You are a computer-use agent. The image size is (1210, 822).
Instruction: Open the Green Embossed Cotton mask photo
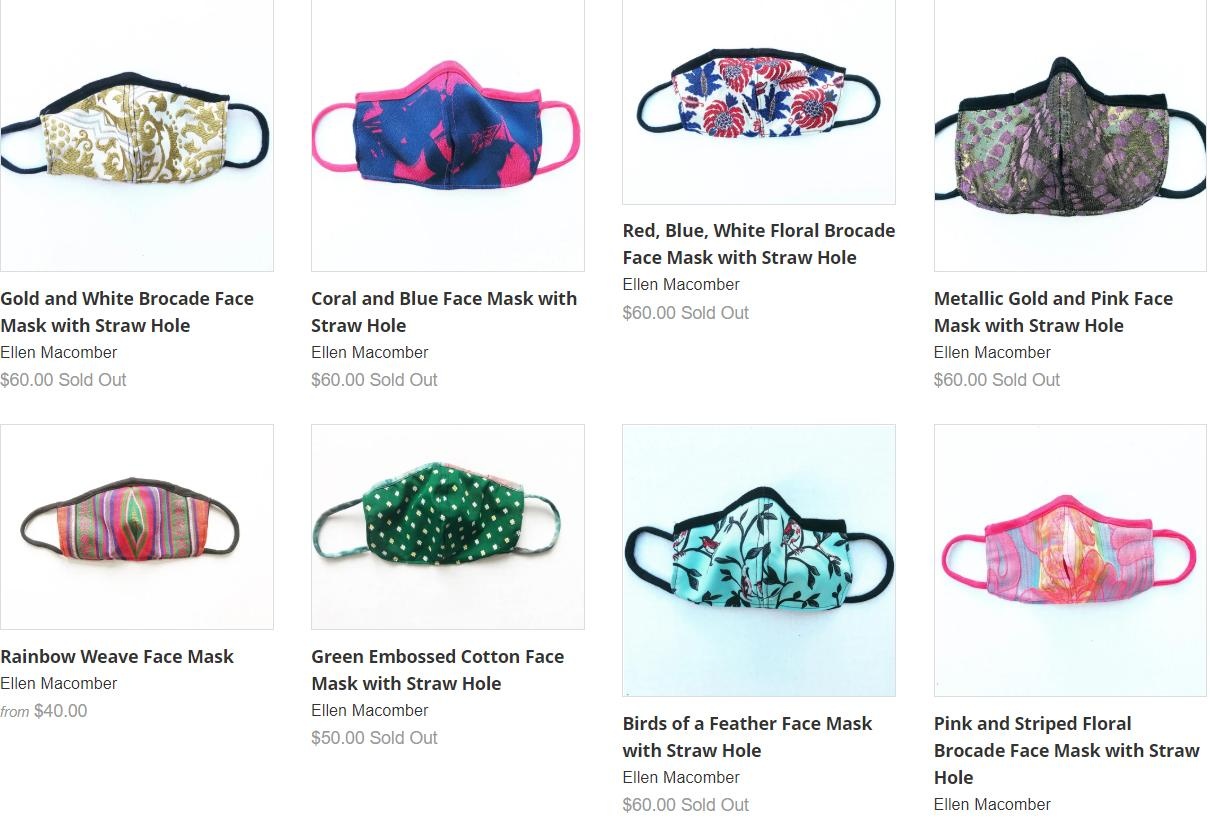coord(448,527)
